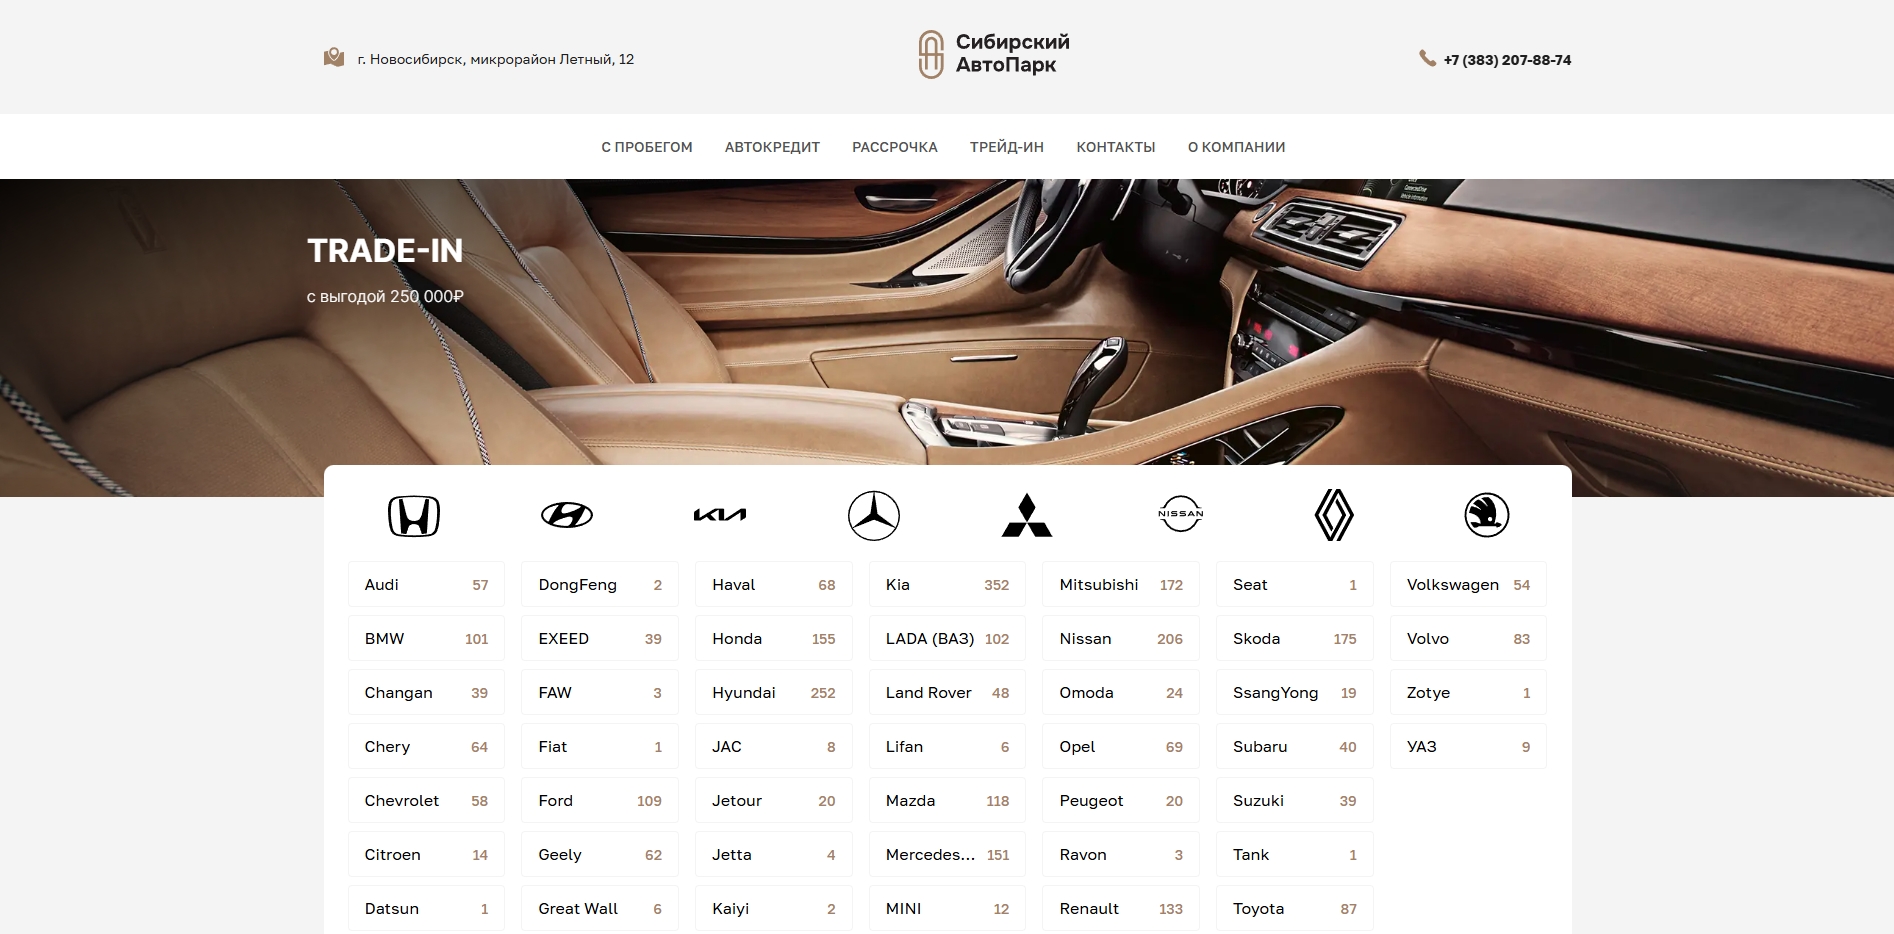Select the Kaiyi brand button

click(774, 908)
